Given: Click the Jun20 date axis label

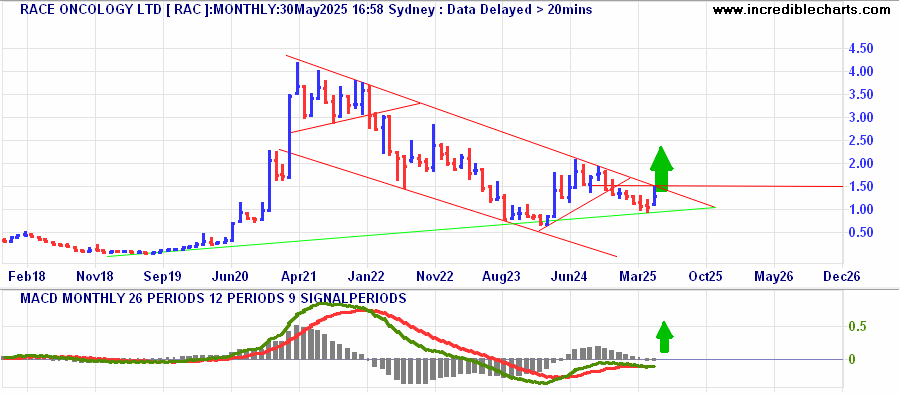Looking at the screenshot, I should click(230, 277).
